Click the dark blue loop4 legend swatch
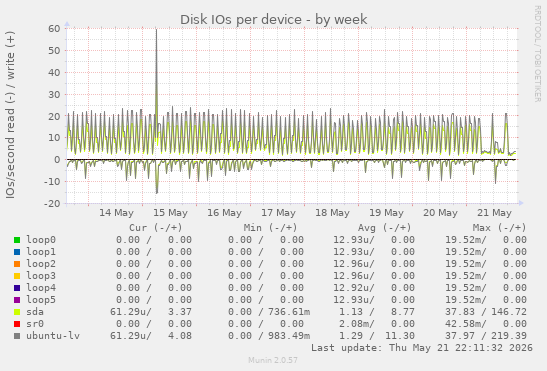547x371 pixels. pos(17,288)
